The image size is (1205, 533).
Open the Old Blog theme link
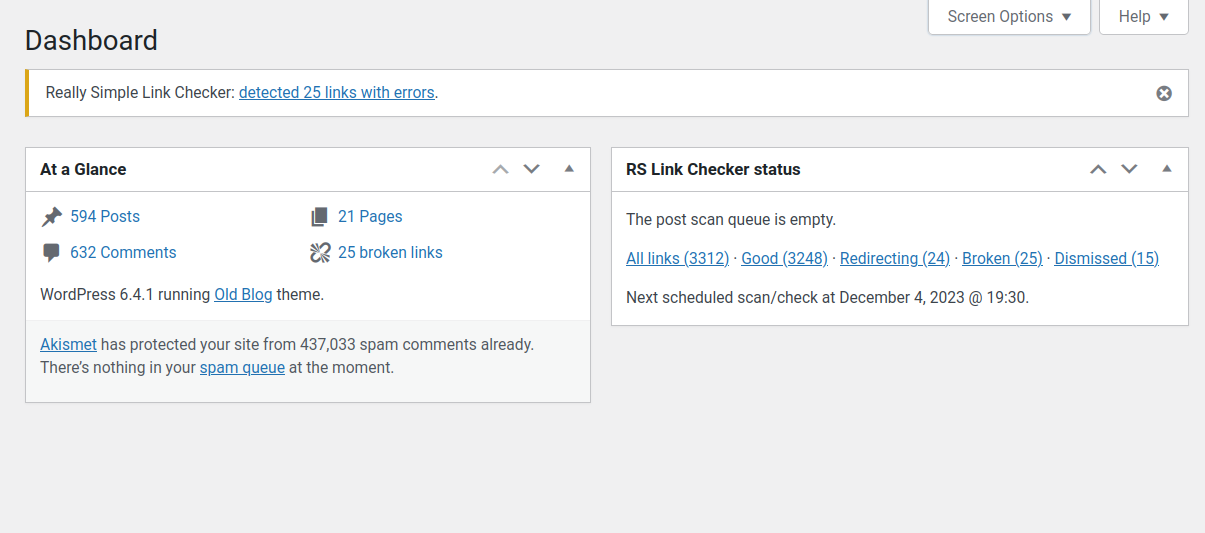243,295
